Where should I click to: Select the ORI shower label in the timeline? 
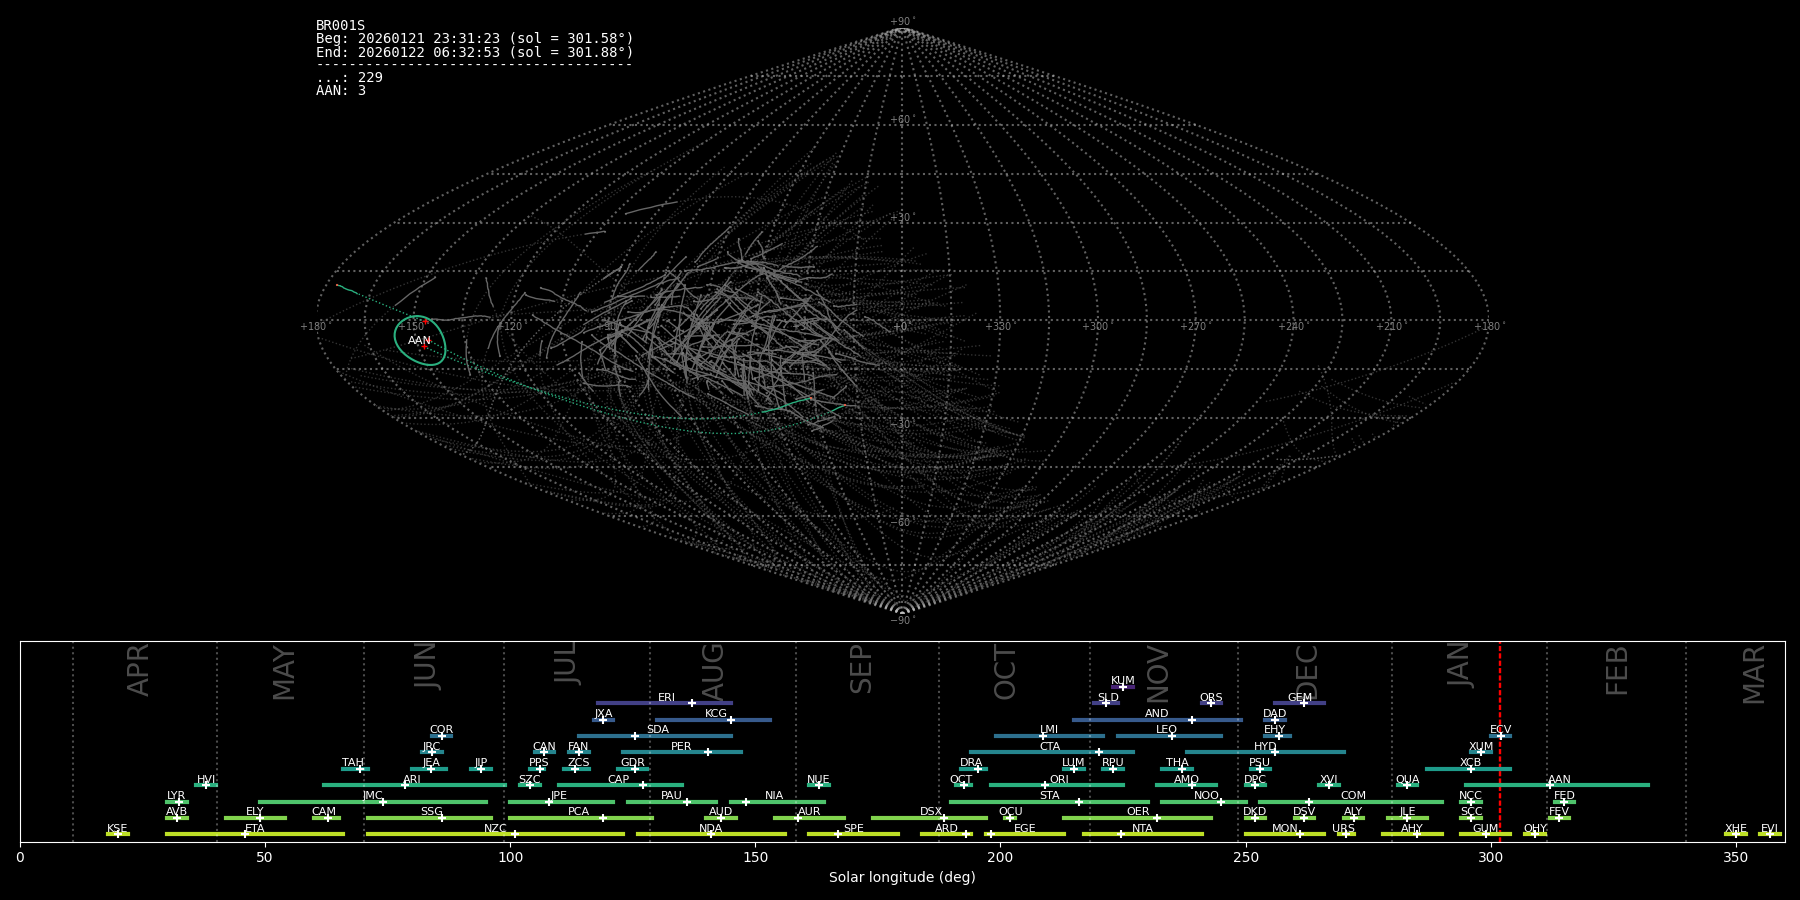pyautogui.click(x=1059, y=780)
